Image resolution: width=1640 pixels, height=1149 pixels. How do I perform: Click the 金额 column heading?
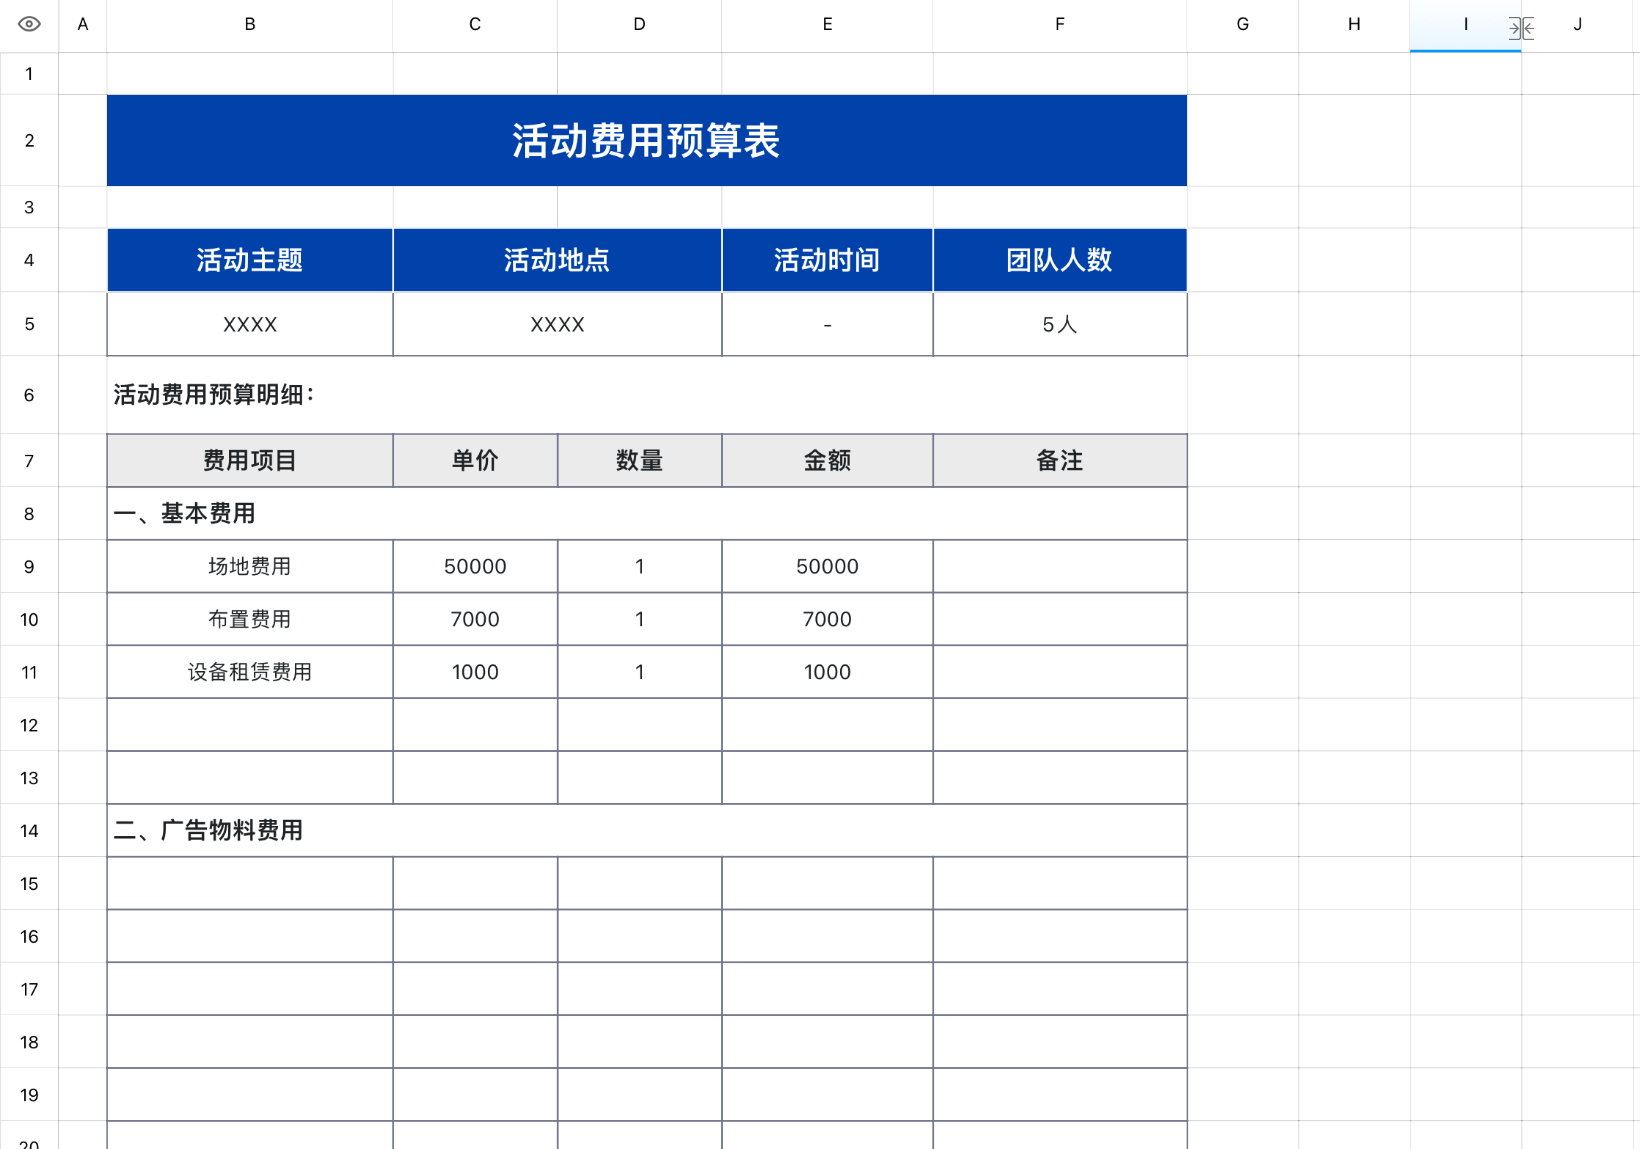[827, 461]
